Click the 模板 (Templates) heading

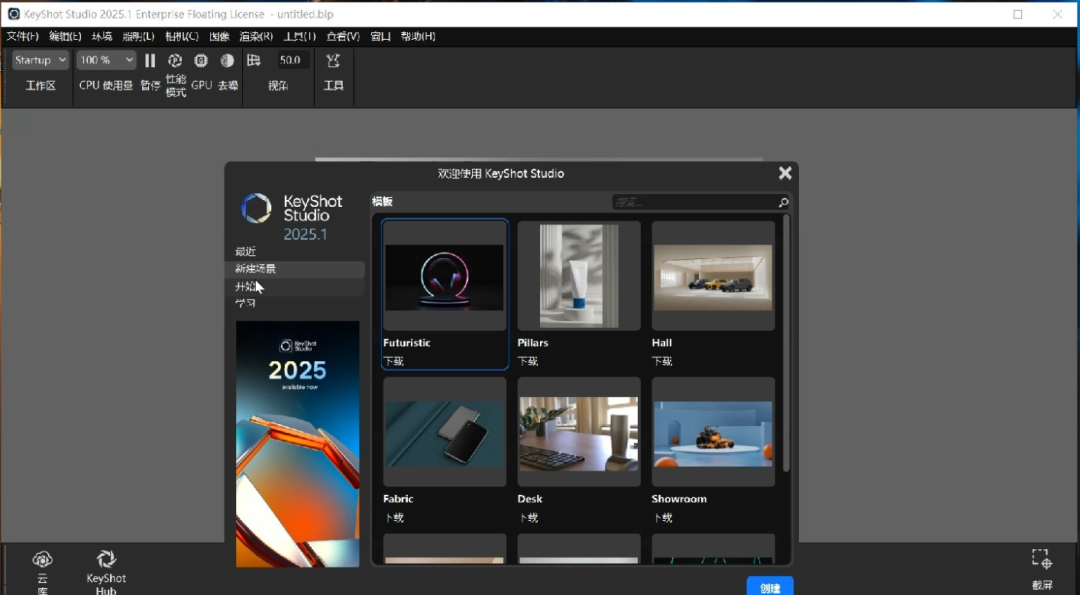tap(382, 202)
